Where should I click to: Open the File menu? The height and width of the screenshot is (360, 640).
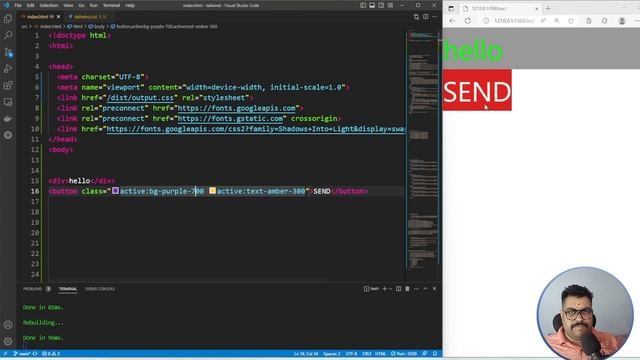[18, 5]
